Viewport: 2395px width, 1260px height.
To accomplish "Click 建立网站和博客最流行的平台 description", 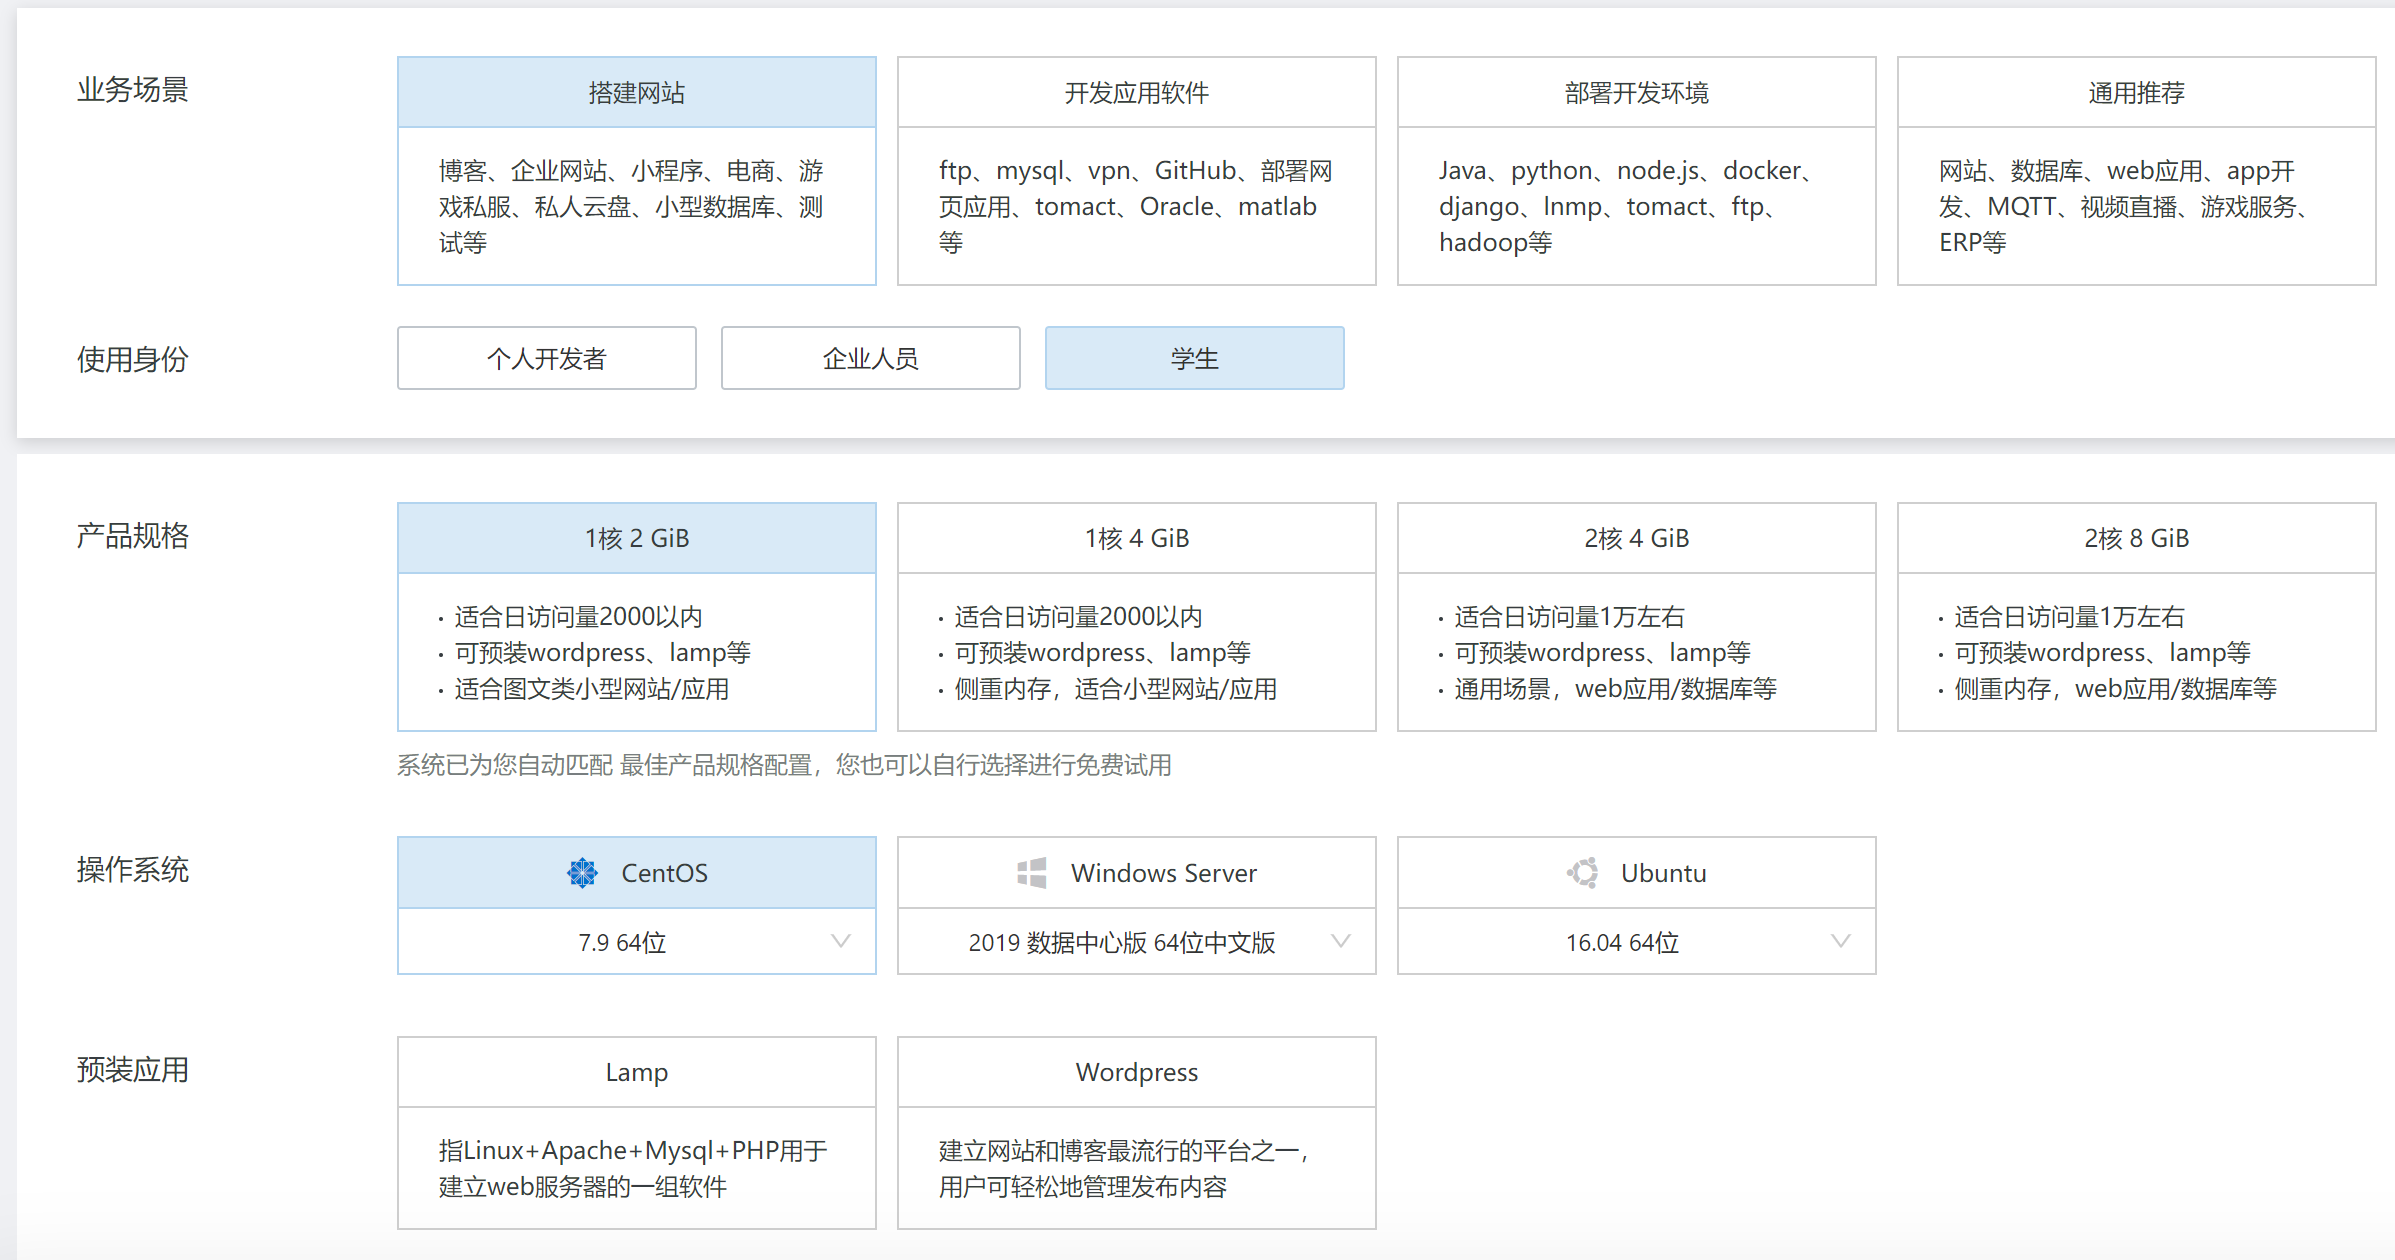I will point(1123,1169).
